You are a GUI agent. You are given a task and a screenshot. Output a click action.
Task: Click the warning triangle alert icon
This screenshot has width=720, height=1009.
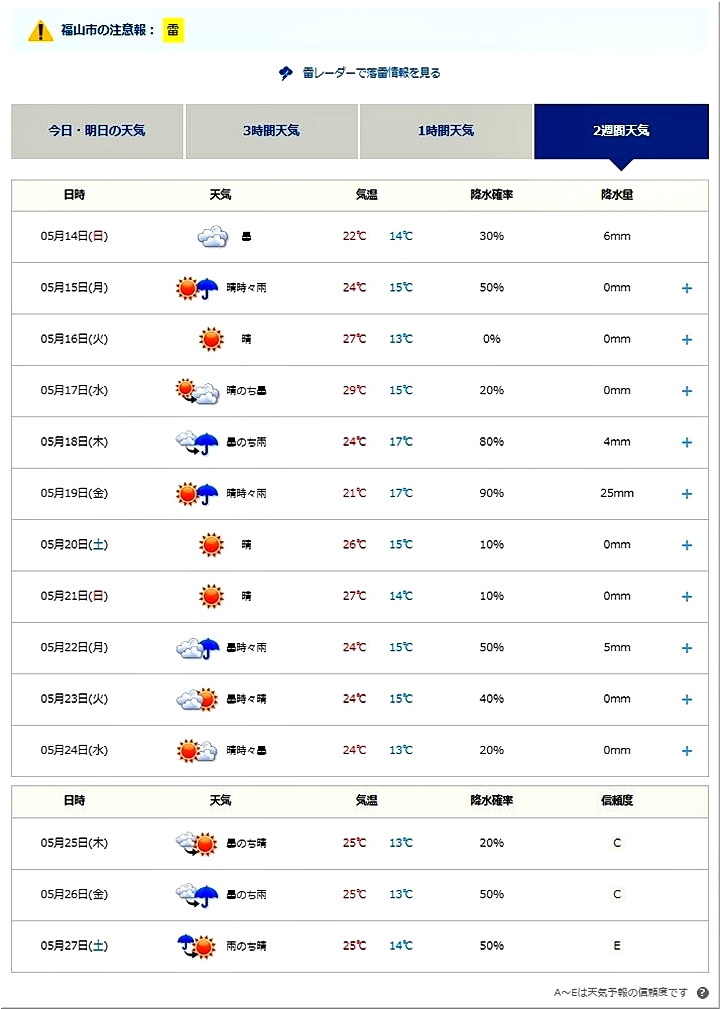click(40, 30)
